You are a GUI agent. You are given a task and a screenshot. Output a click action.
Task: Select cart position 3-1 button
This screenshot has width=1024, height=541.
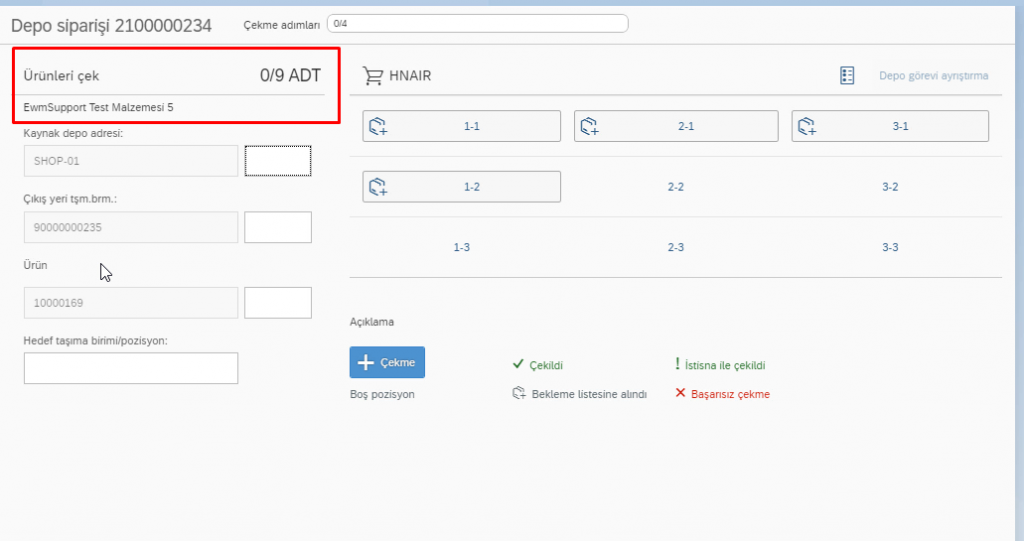coord(890,126)
